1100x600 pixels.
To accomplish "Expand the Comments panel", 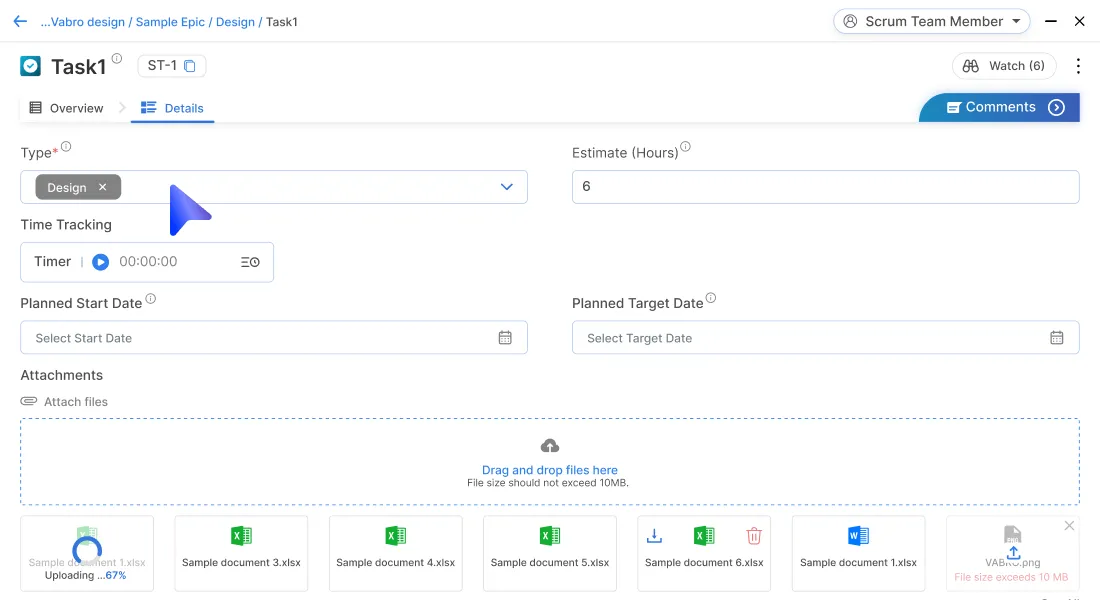I will 1056,108.
